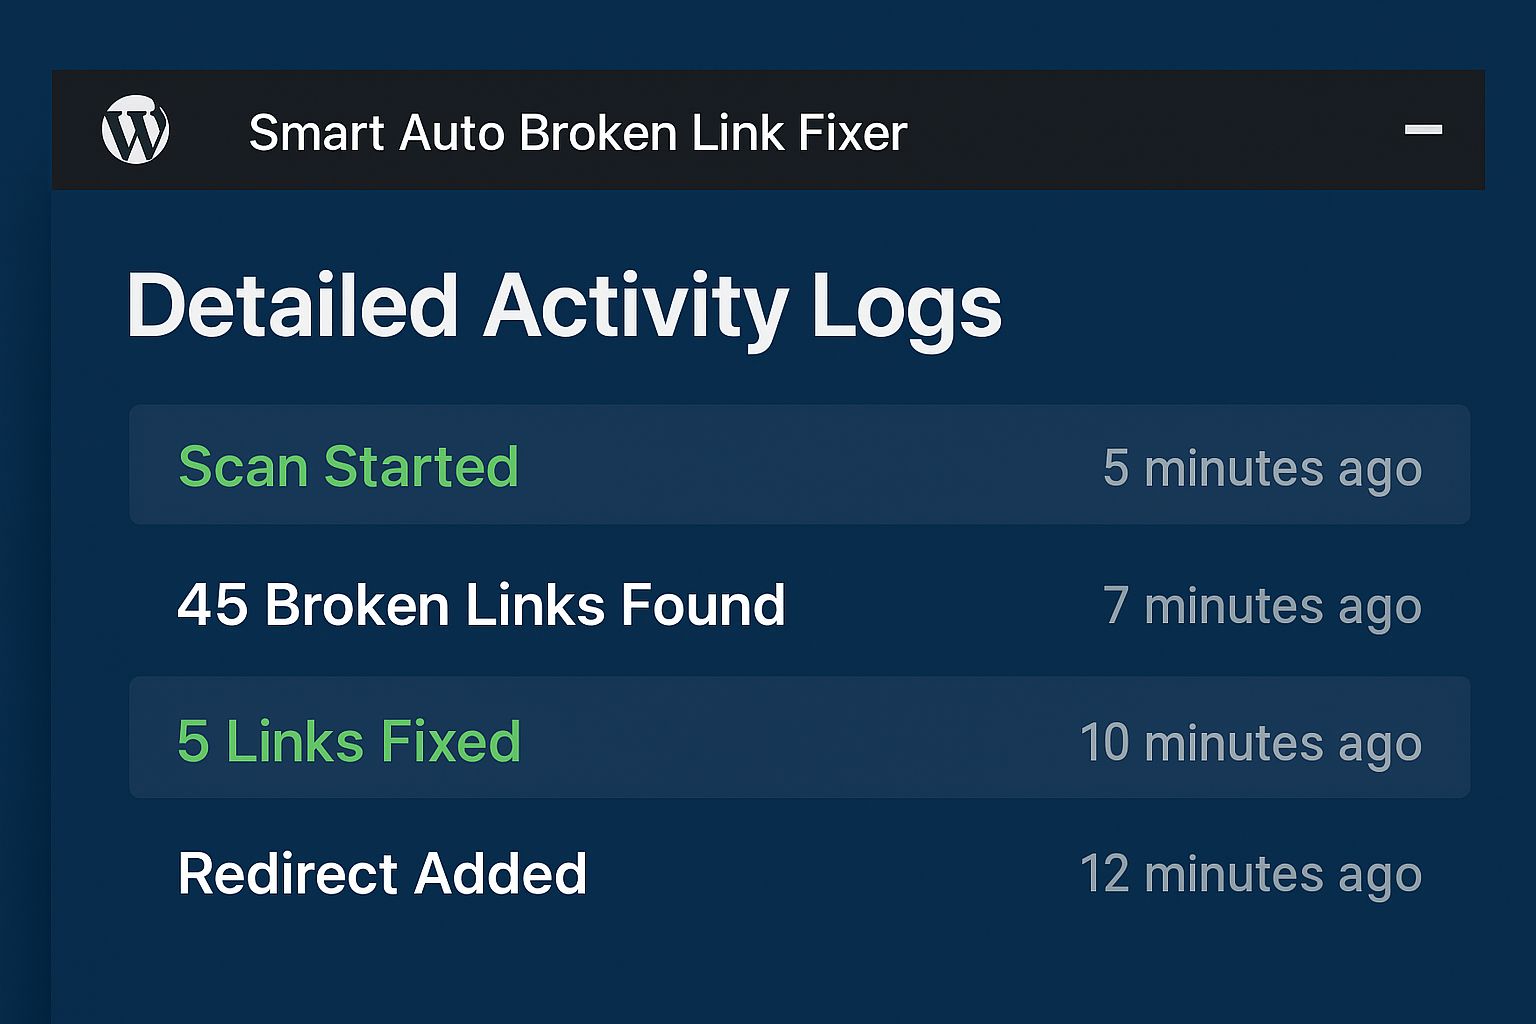Click the 12 minutes ago timestamp
The width and height of the screenshot is (1536, 1024).
(1250, 874)
